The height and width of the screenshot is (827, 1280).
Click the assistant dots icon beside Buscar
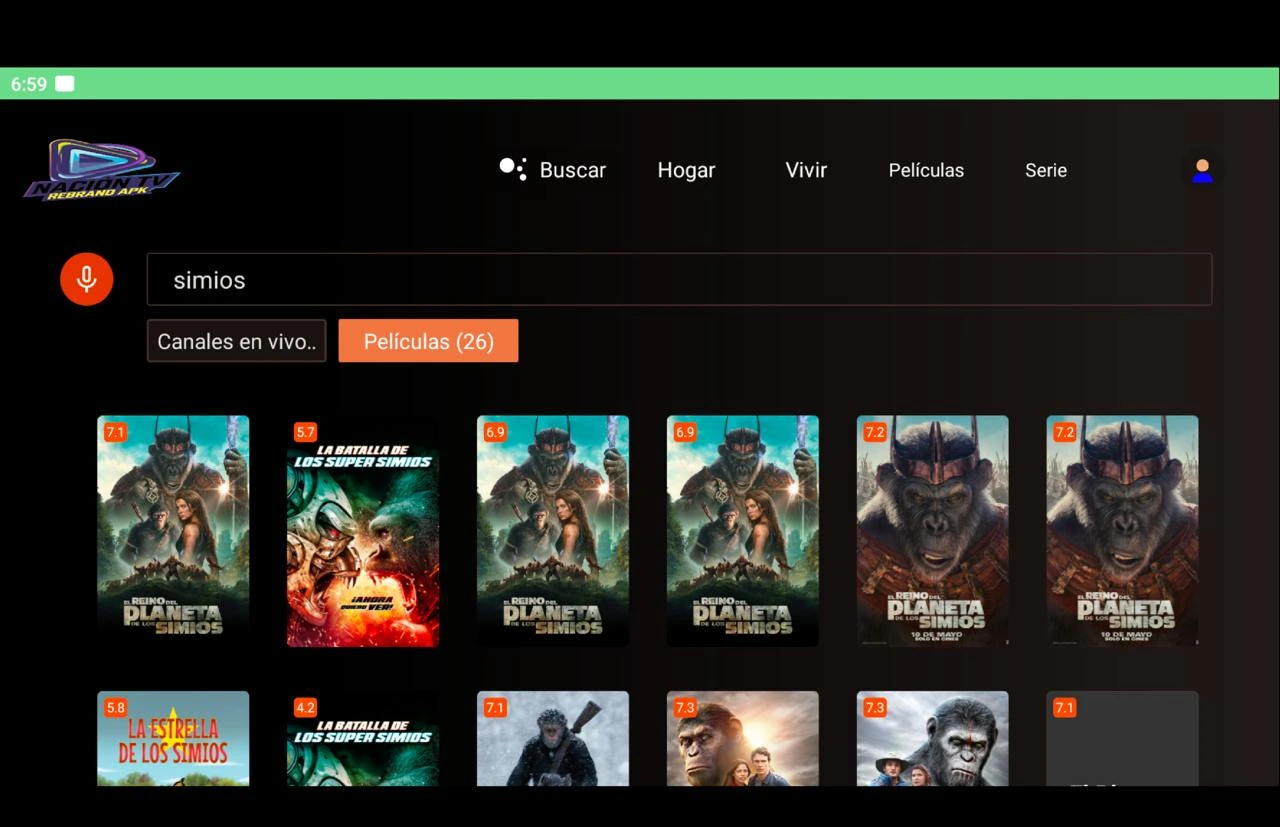tap(513, 169)
